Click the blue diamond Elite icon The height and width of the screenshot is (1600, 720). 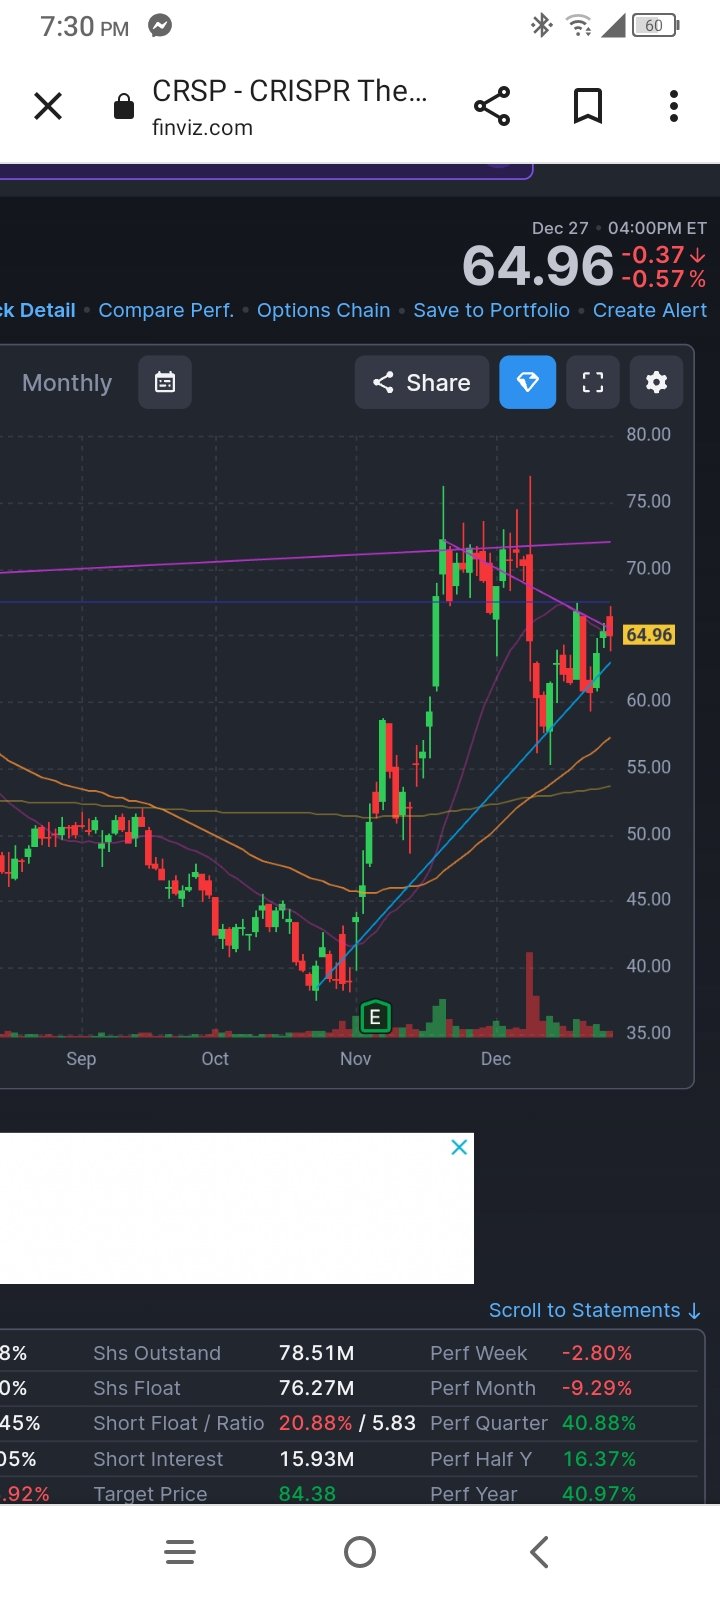coord(528,382)
